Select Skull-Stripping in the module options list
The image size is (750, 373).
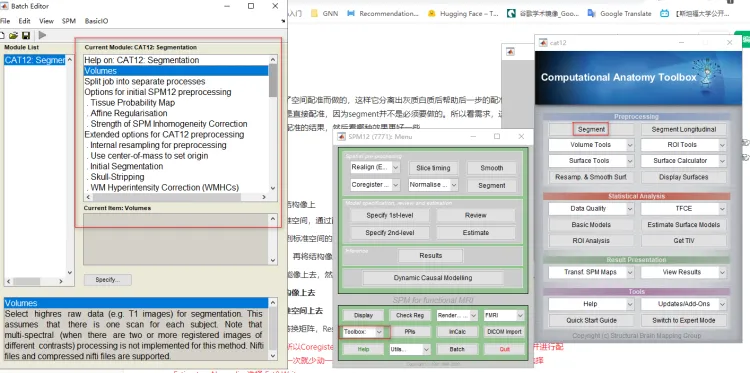(x=117, y=177)
